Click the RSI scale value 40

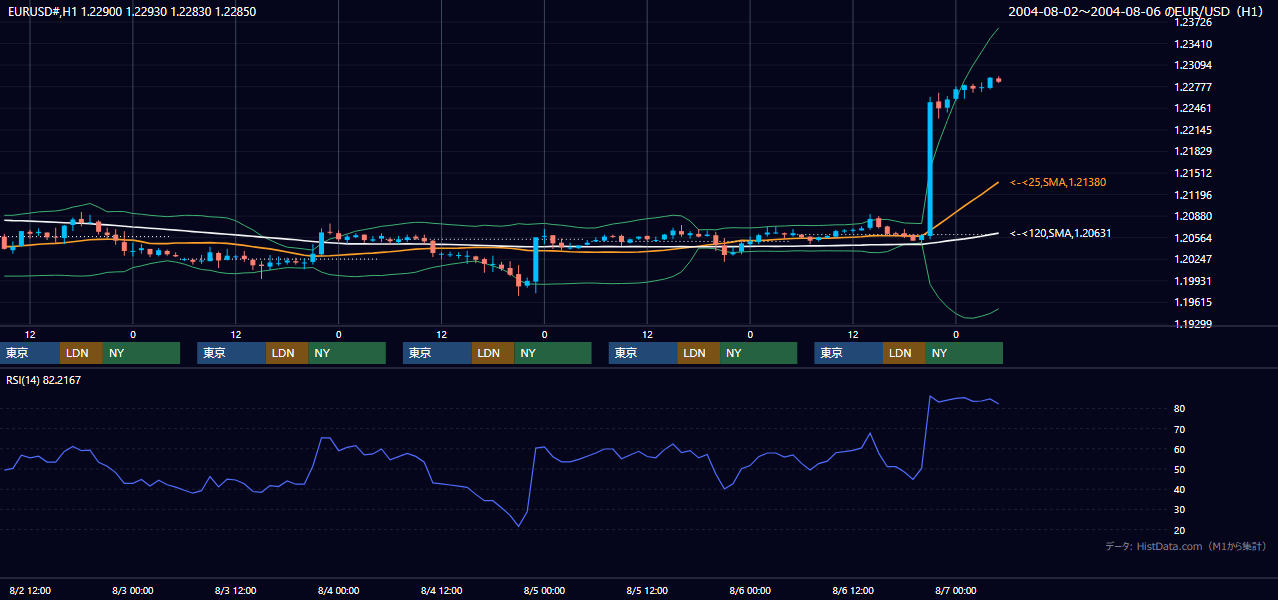pos(1180,490)
